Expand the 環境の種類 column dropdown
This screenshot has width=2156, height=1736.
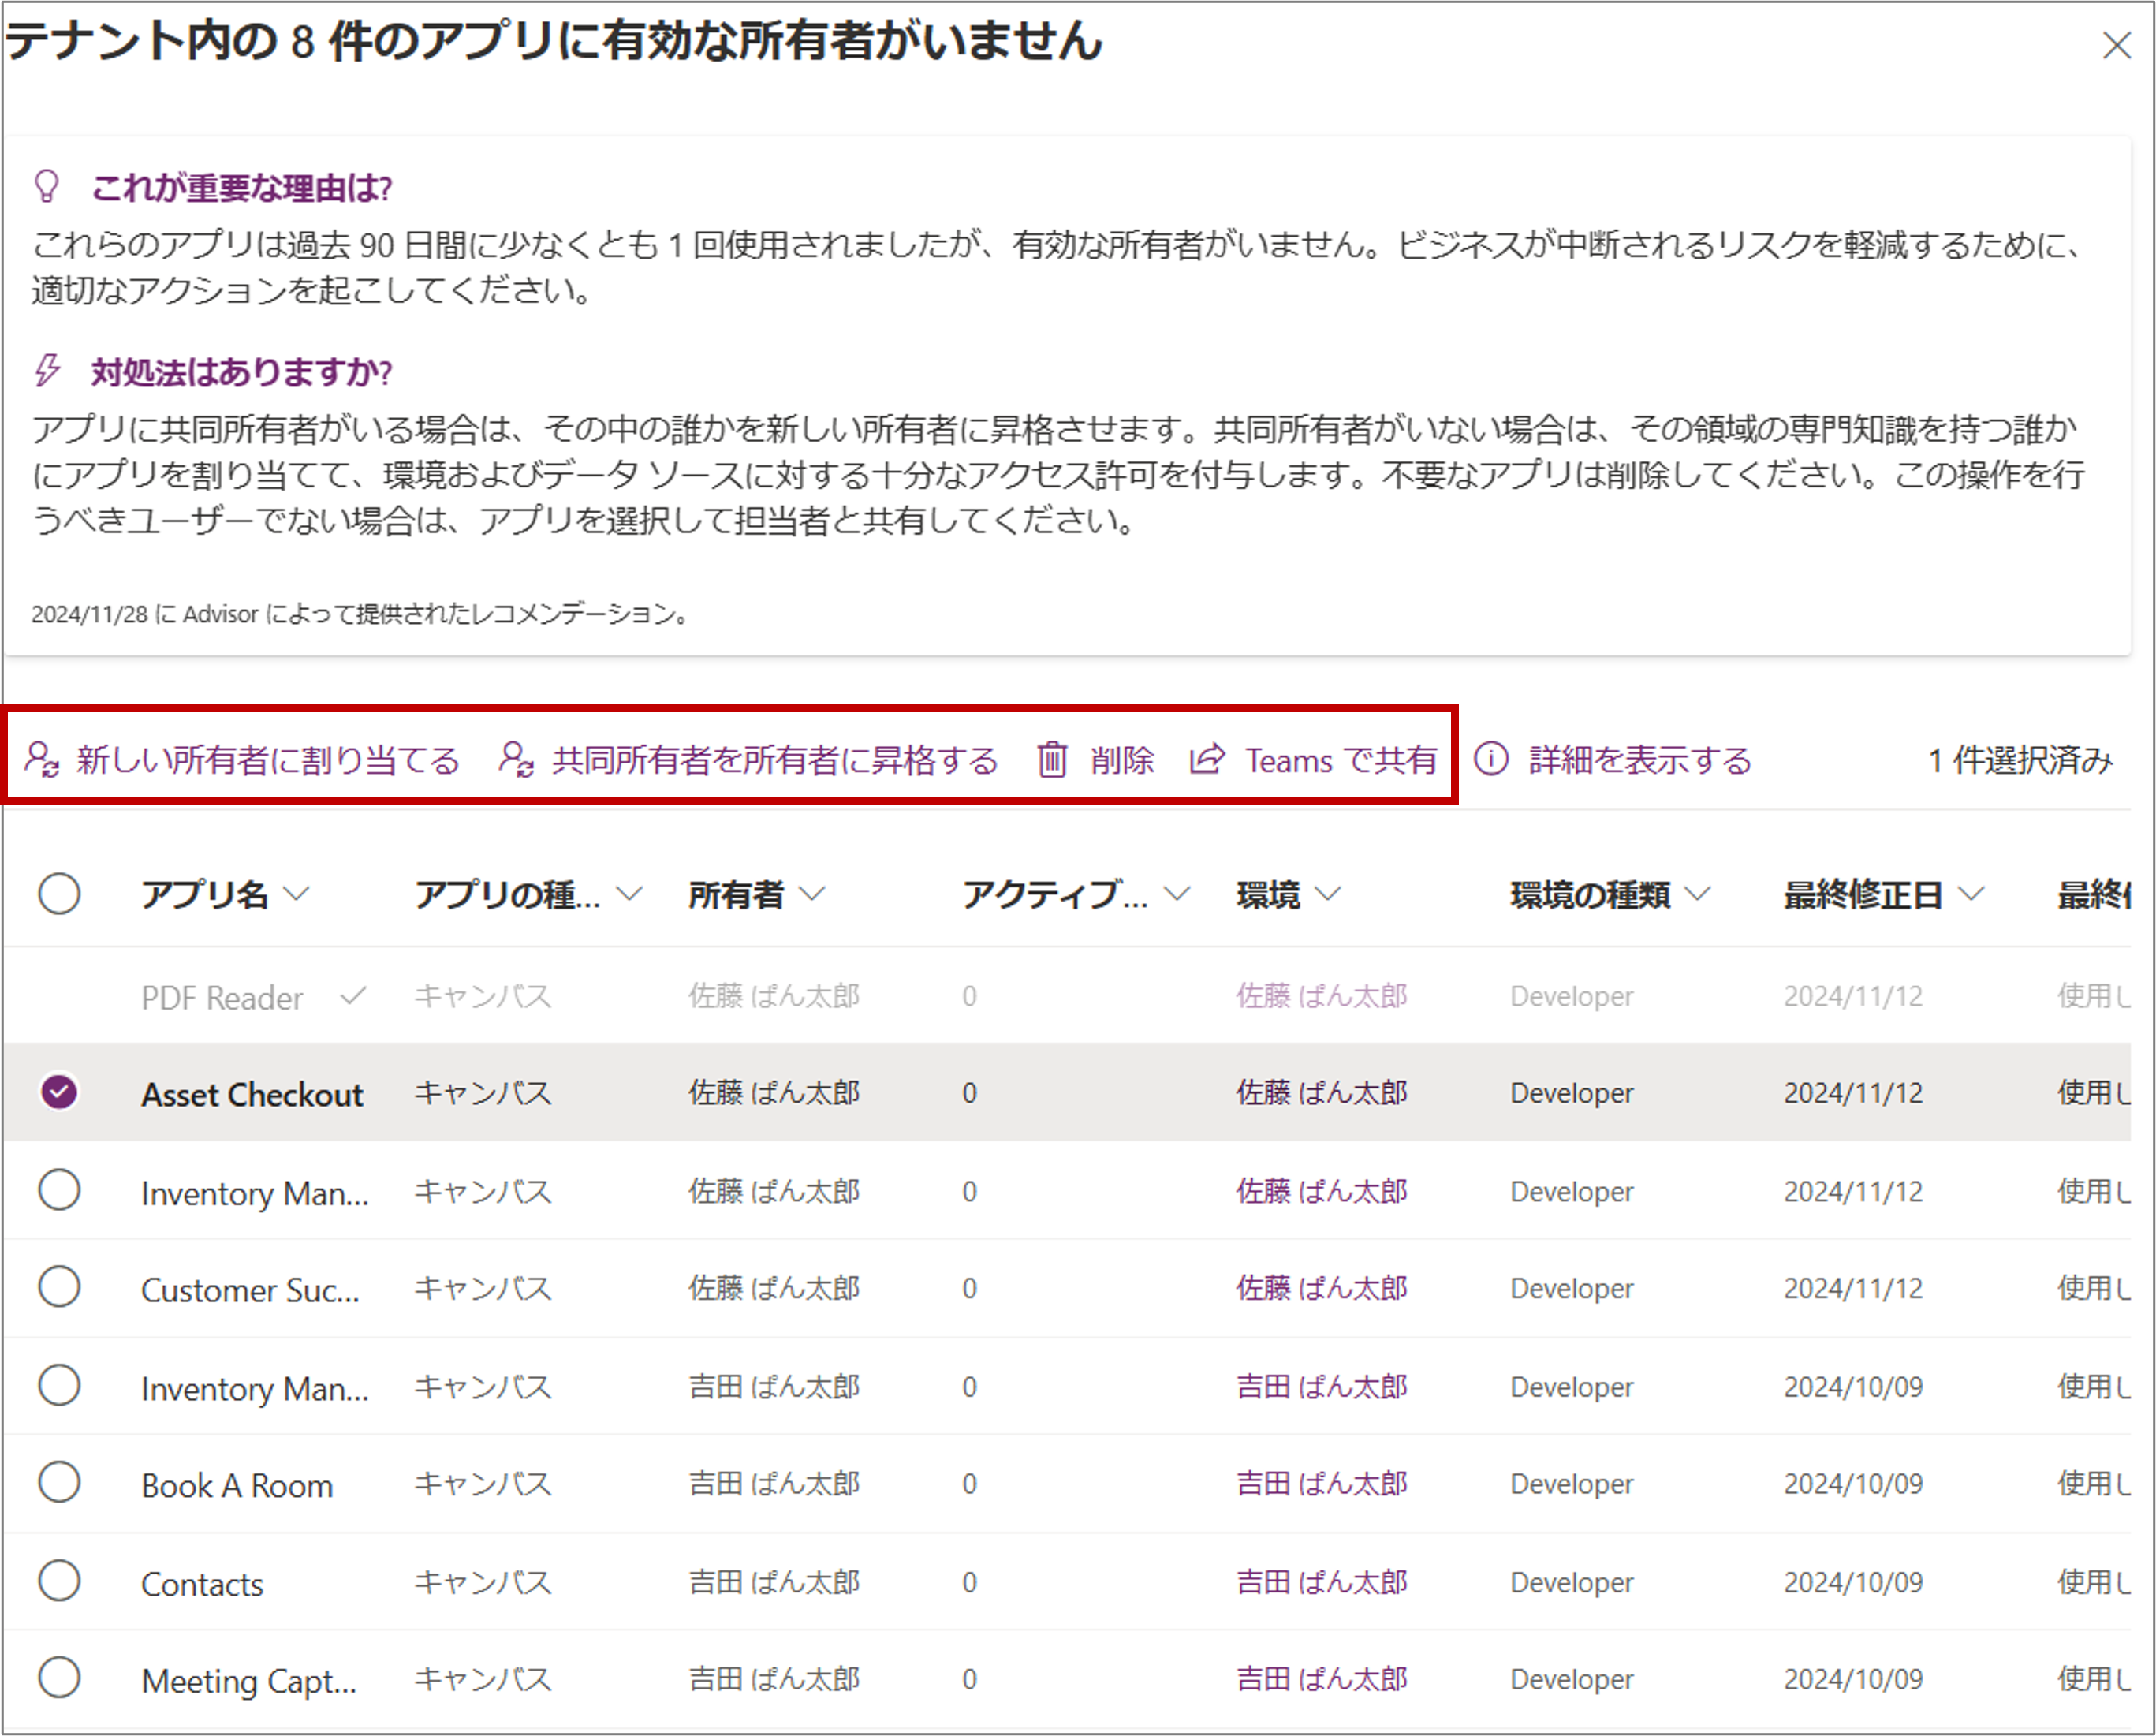(x=1698, y=894)
